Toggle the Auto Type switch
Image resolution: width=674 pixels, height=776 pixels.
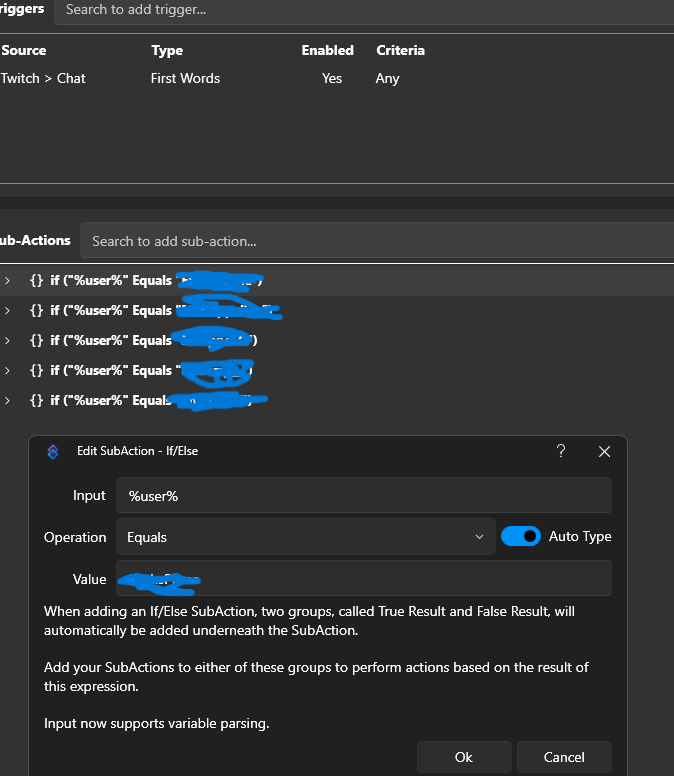(x=521, y=536)
